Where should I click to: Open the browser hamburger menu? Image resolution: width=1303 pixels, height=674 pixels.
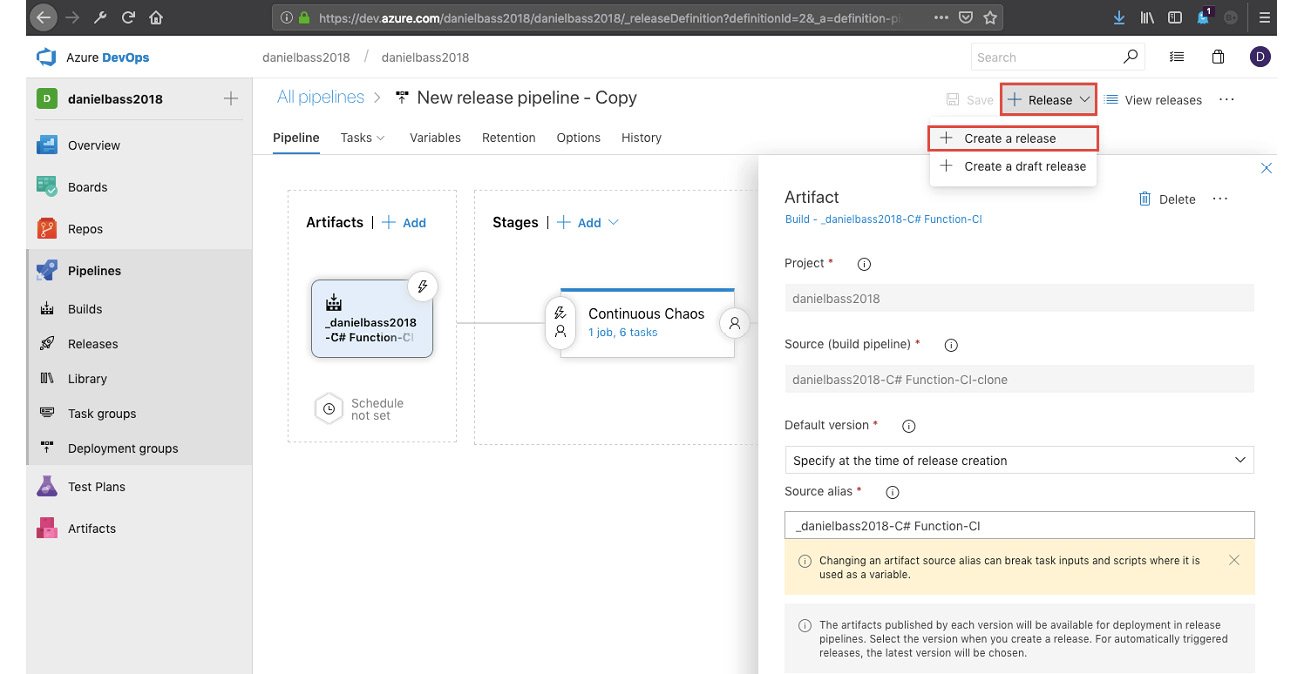tap(1265, 17)
